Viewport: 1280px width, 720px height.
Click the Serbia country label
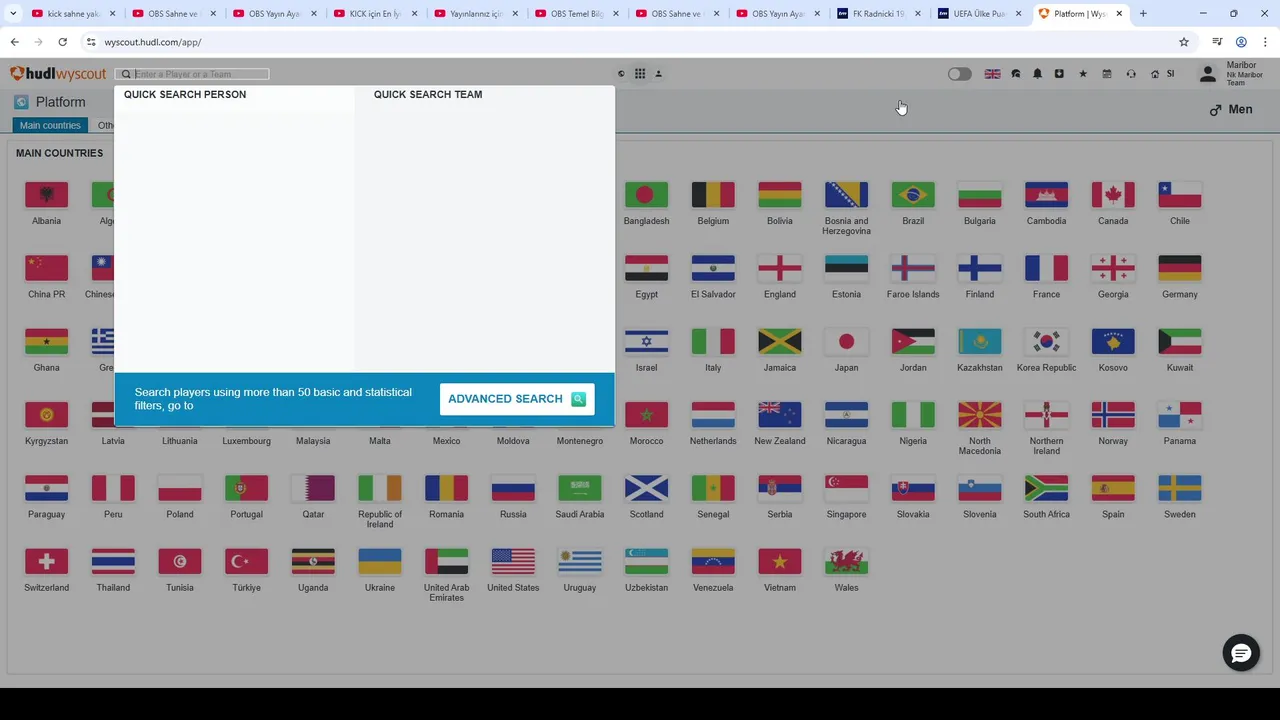[x=780, y=514]
